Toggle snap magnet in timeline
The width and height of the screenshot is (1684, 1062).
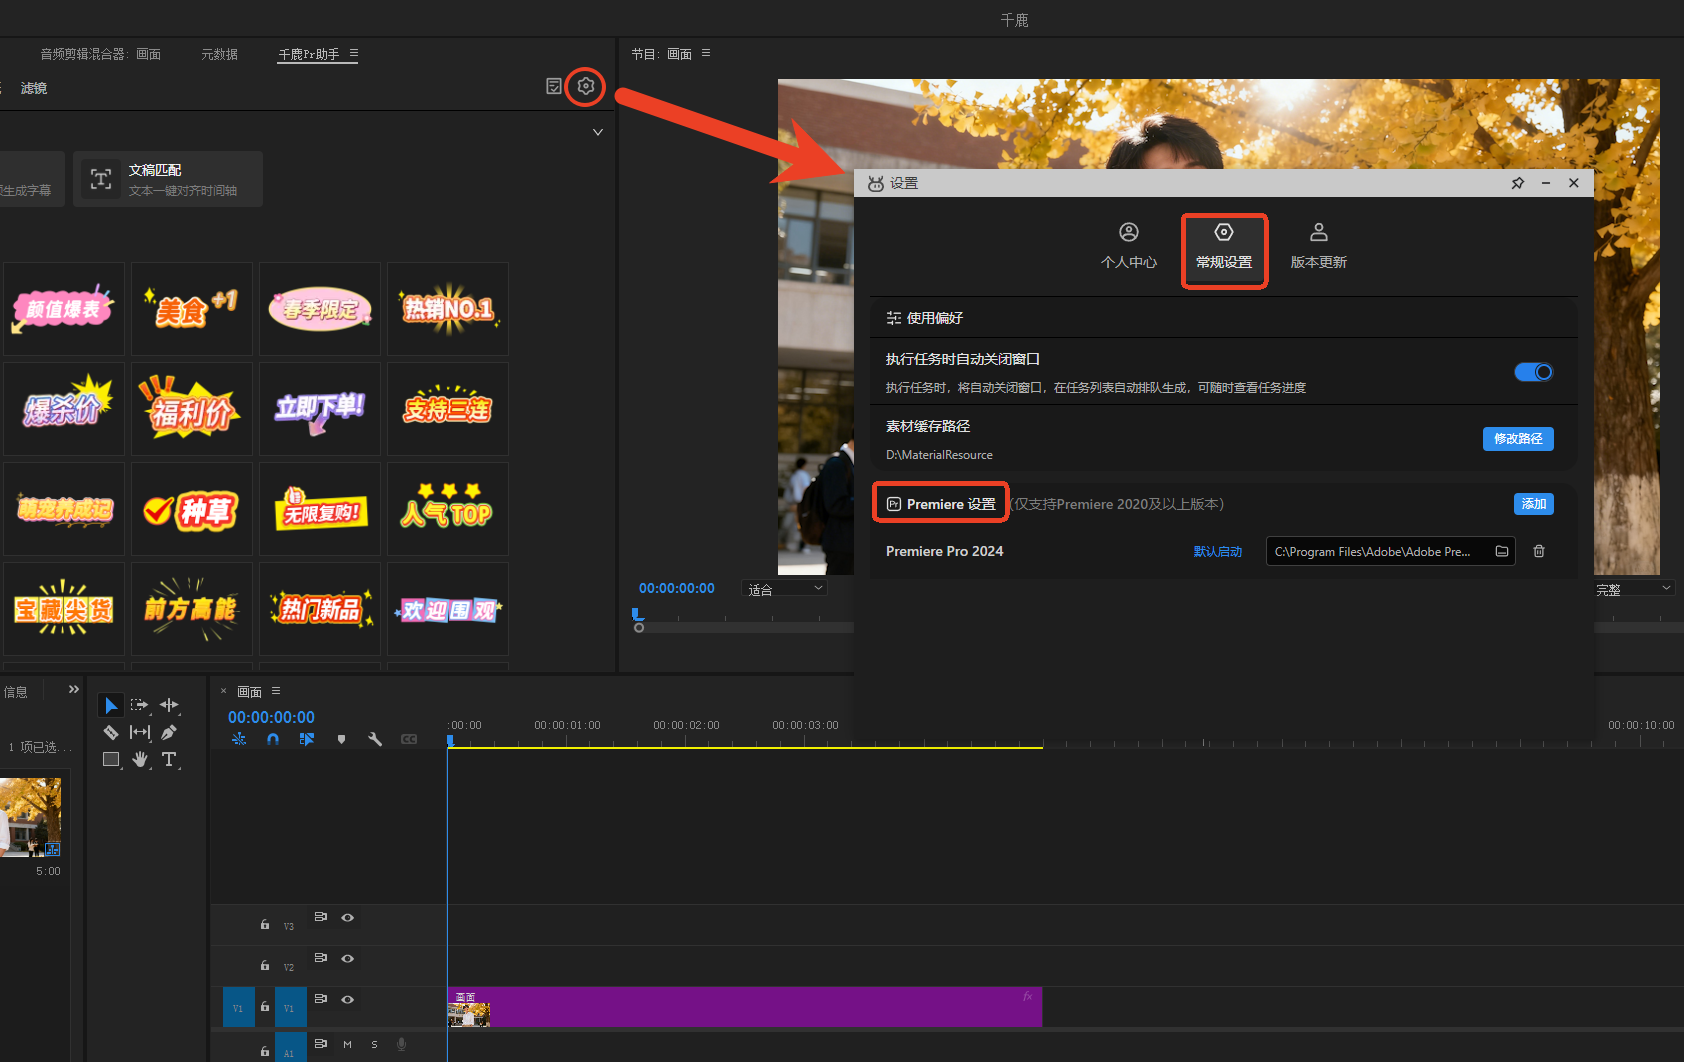(273, 739)
